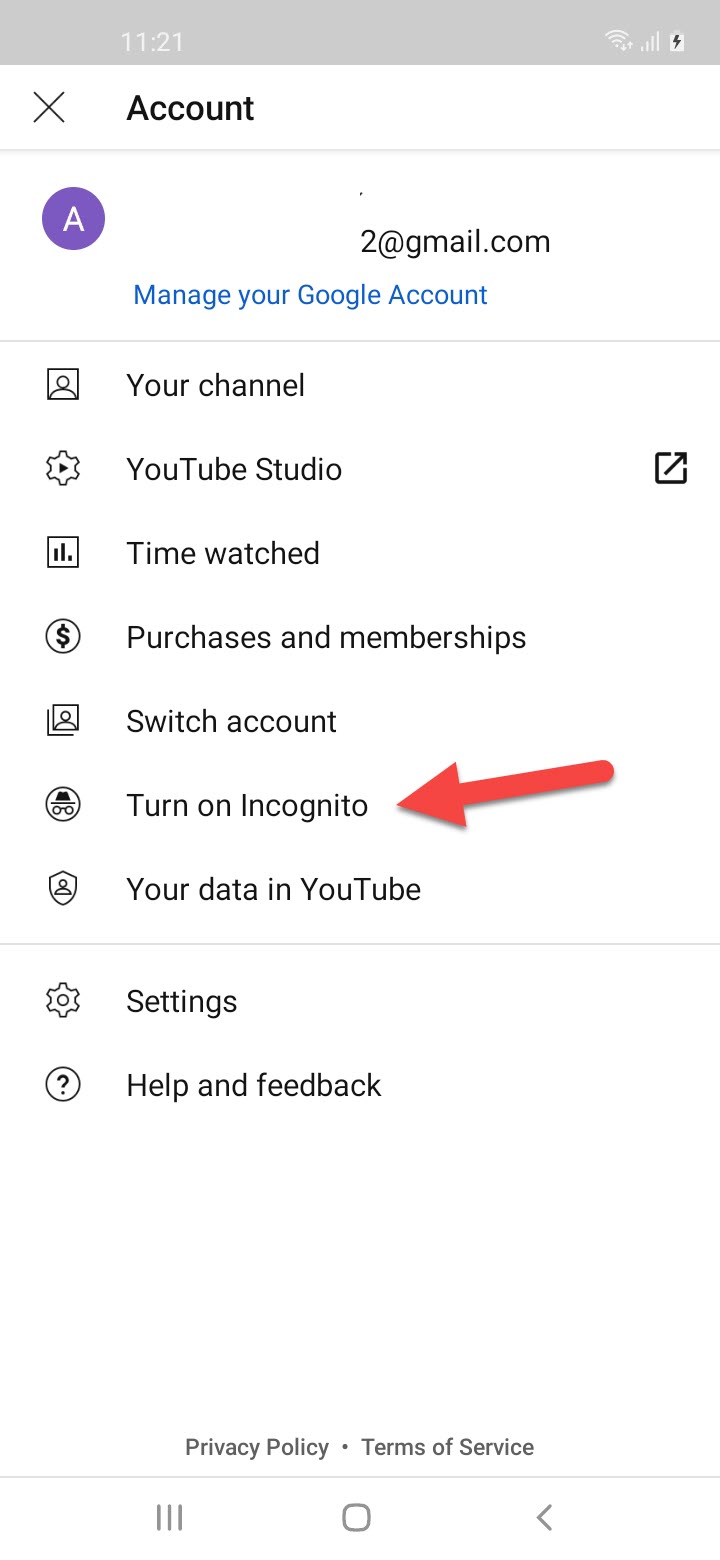Tap the YouTube Studio gear icon
Image resolution: width=720 pixels, height=1560 pixels.
tap(63, 469)
